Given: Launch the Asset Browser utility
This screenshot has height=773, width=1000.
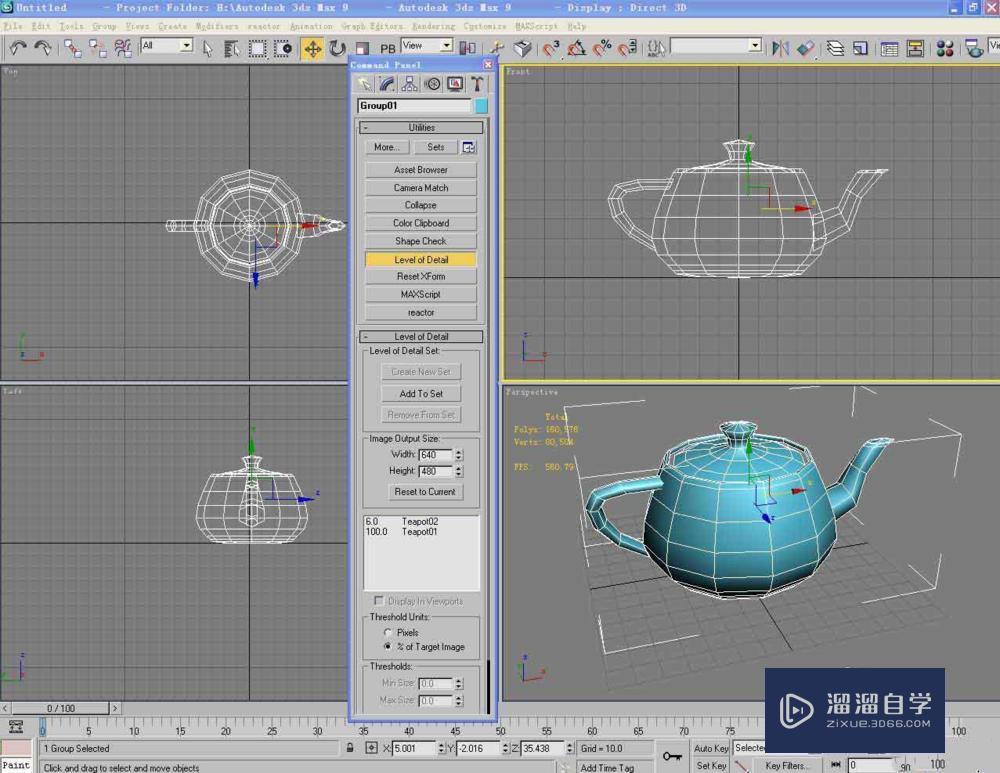Looking at the screenshot, I should click(x=420, y=169).
